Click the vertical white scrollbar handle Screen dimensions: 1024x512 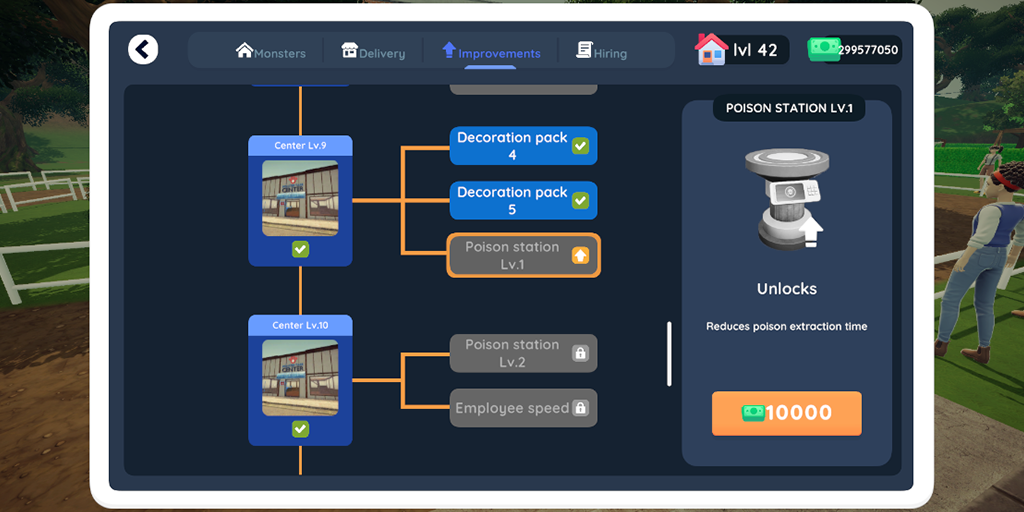click(x=669, y=353)
